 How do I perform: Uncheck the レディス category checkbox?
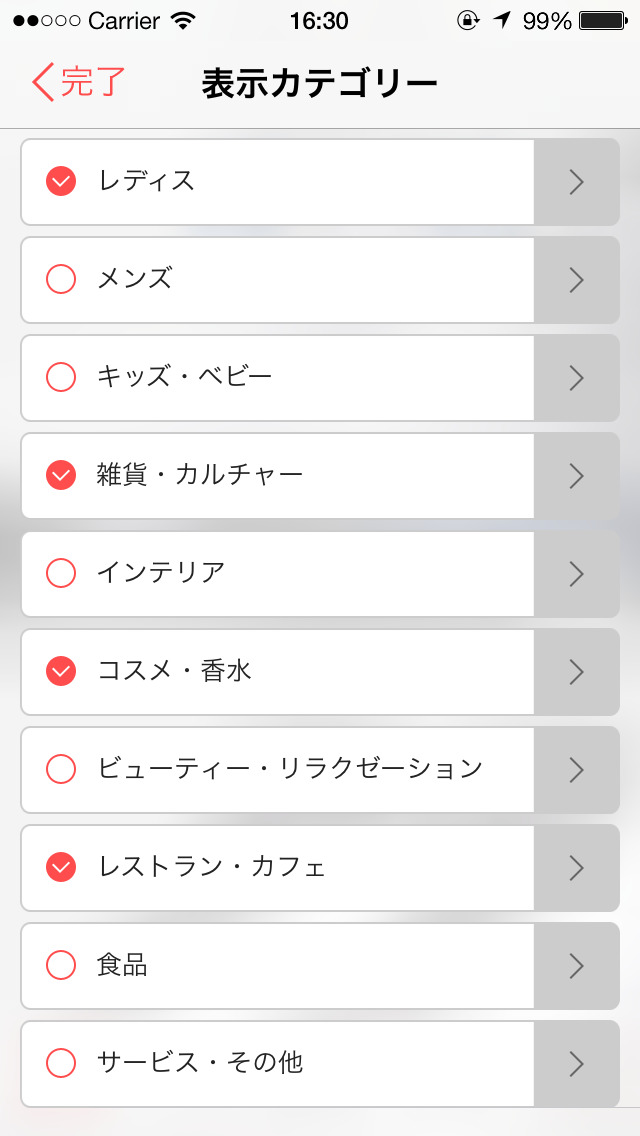coord(61,181)
